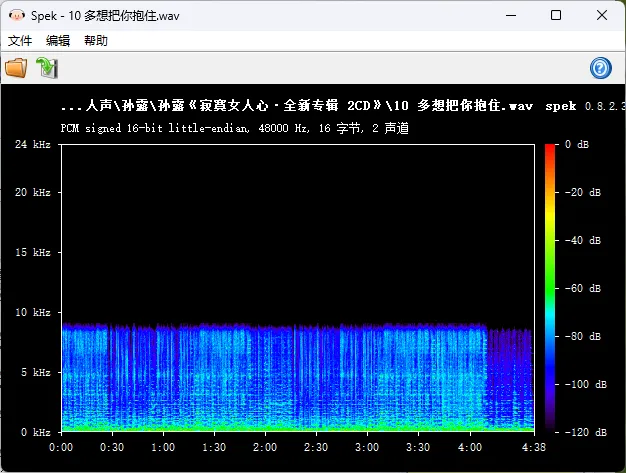Open the blue question mark About icon
The width and height of the screenshot is (626, 473).
pyautogui.click(x=601, y=68)
